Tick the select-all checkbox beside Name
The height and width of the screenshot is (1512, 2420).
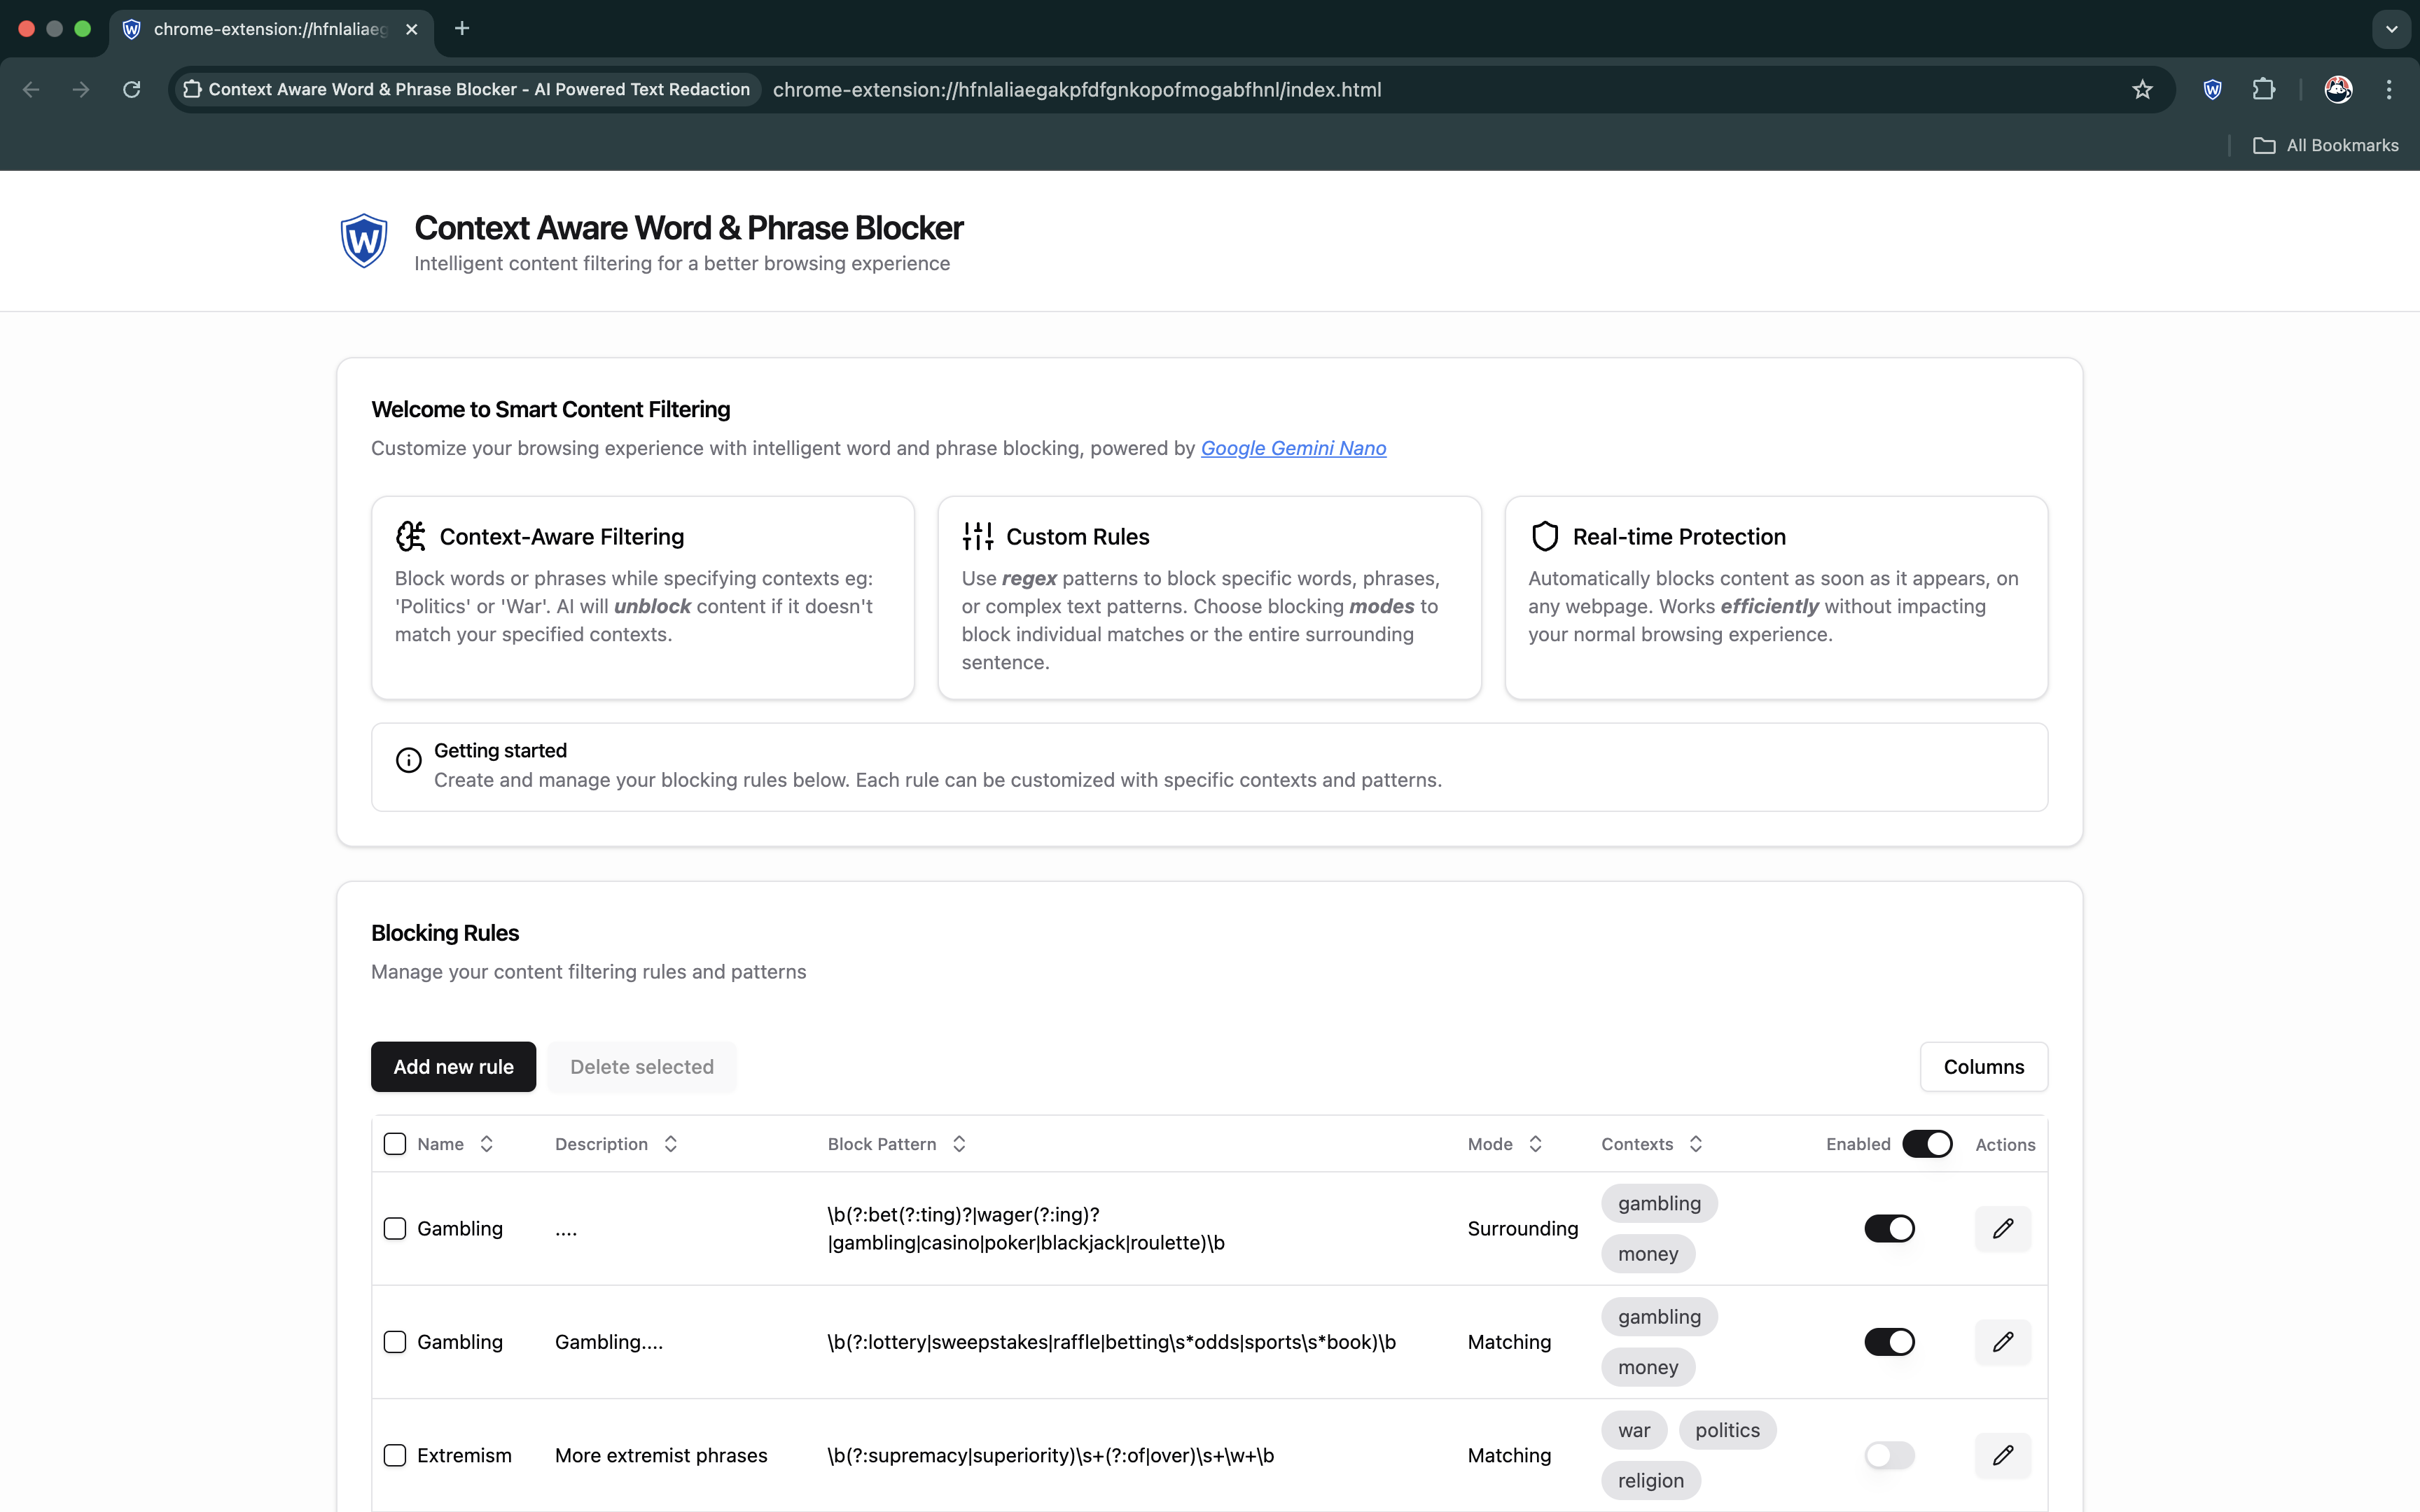(x=395, y=1144)
